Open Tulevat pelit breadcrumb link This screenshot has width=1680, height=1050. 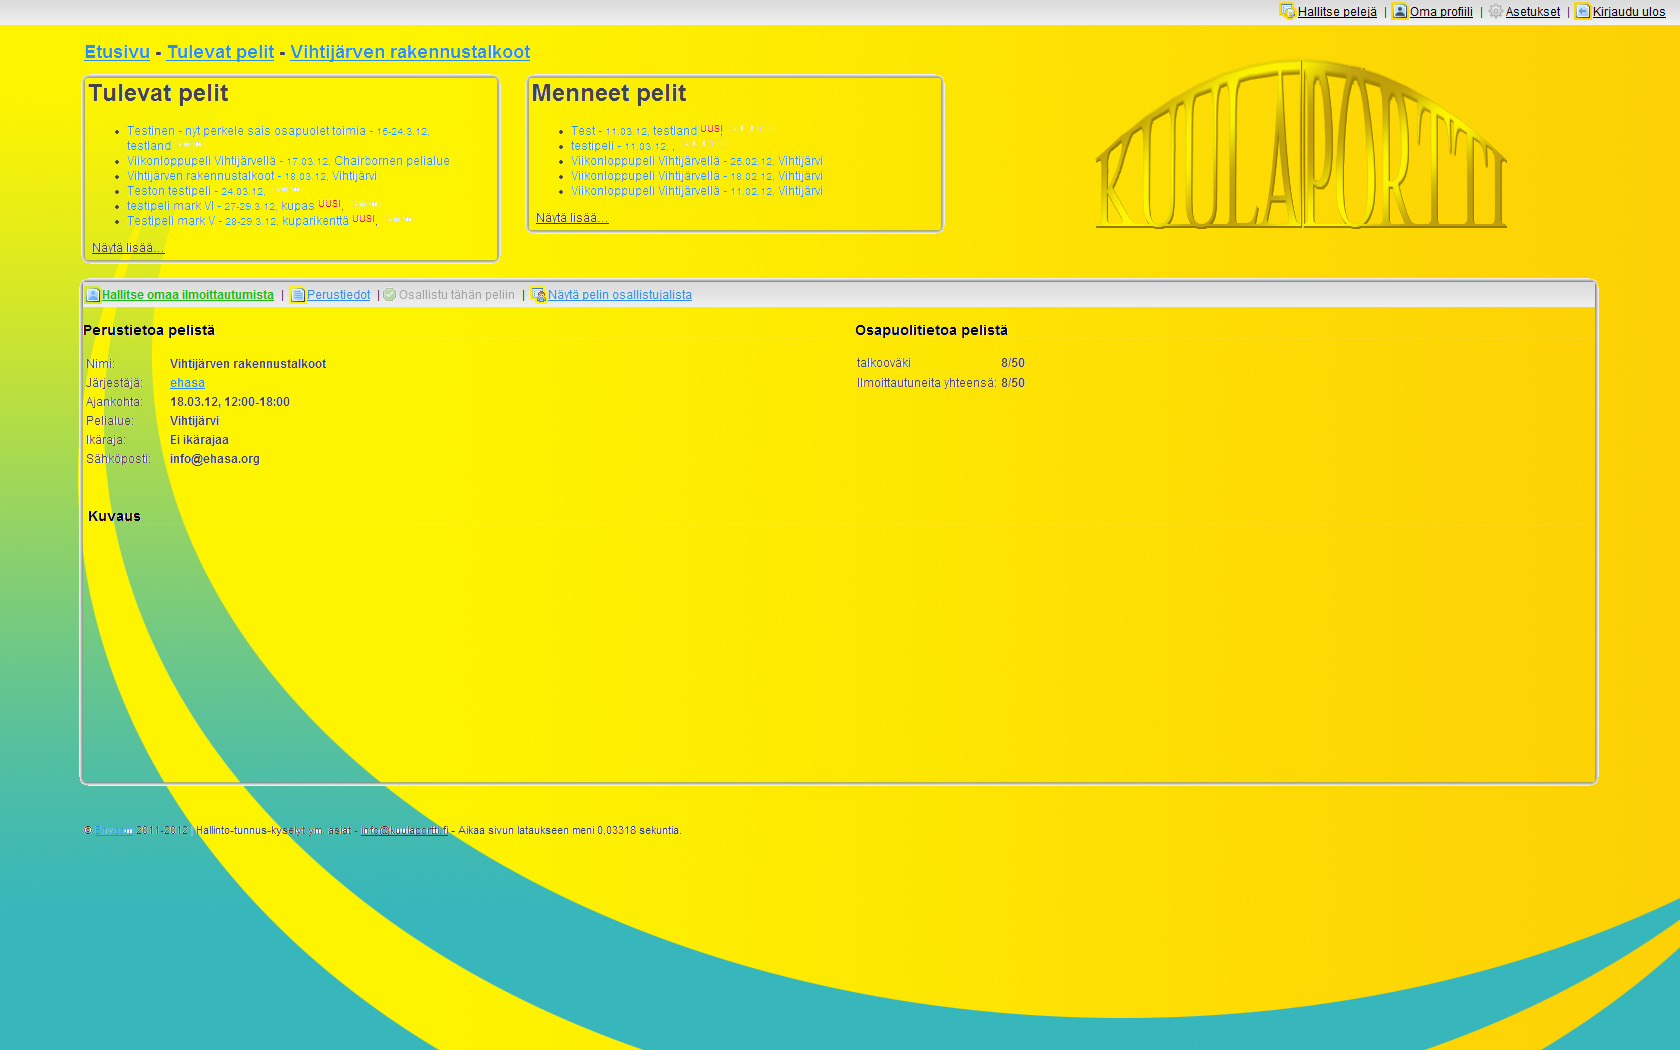[220, 52]
